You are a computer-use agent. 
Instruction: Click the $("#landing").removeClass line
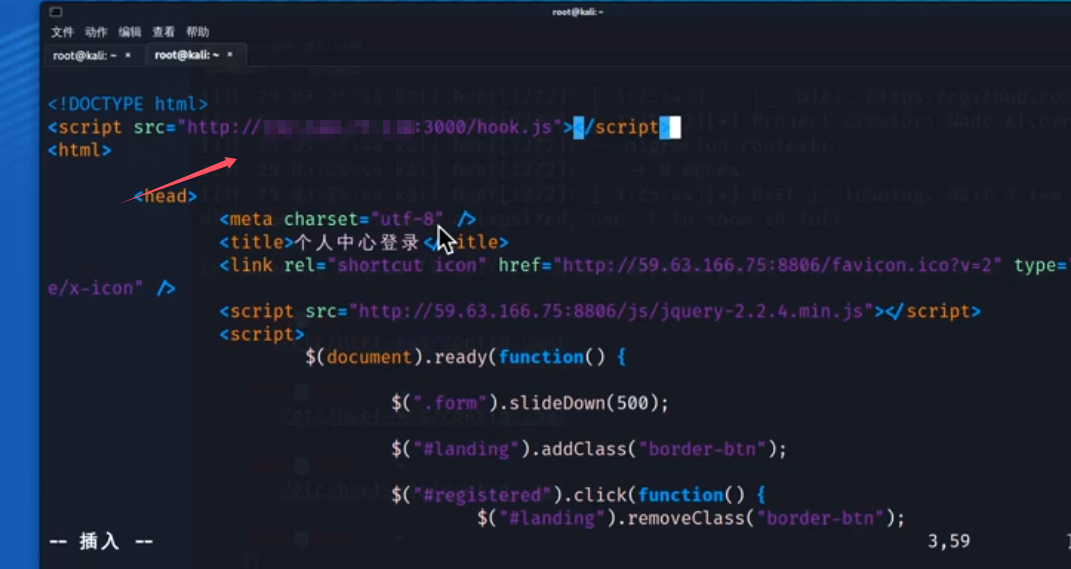pyautogui.click(x=691, y=518)
